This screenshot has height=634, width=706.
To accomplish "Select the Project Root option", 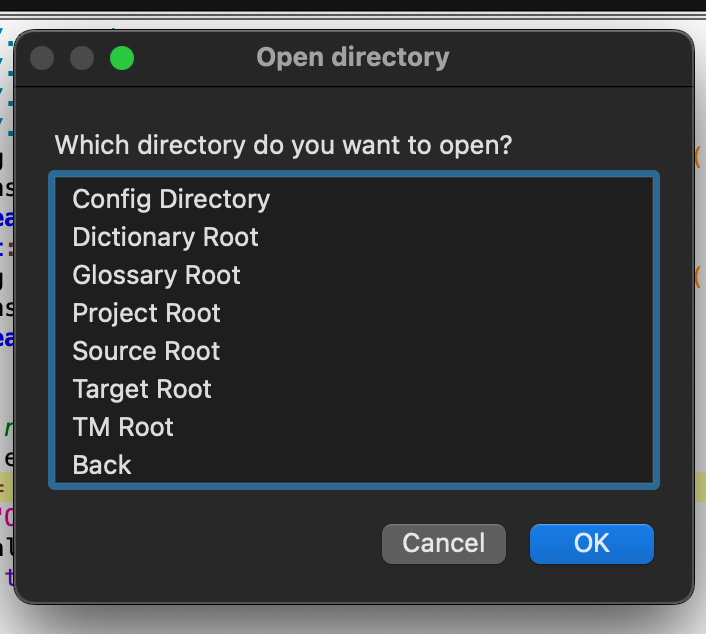I will click(146, 313).
